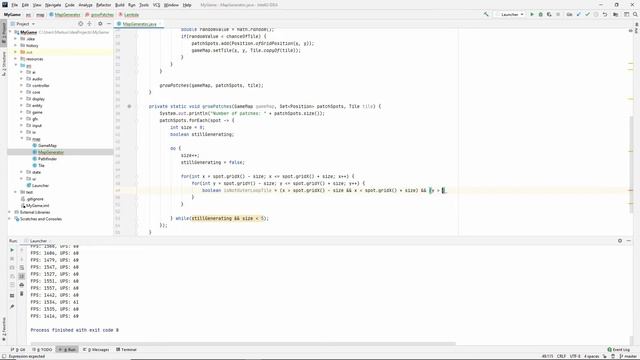This screenshot has width=640, height=360.
Task: Click the Run console horizontal scrollbar
Action: point(243,344)
